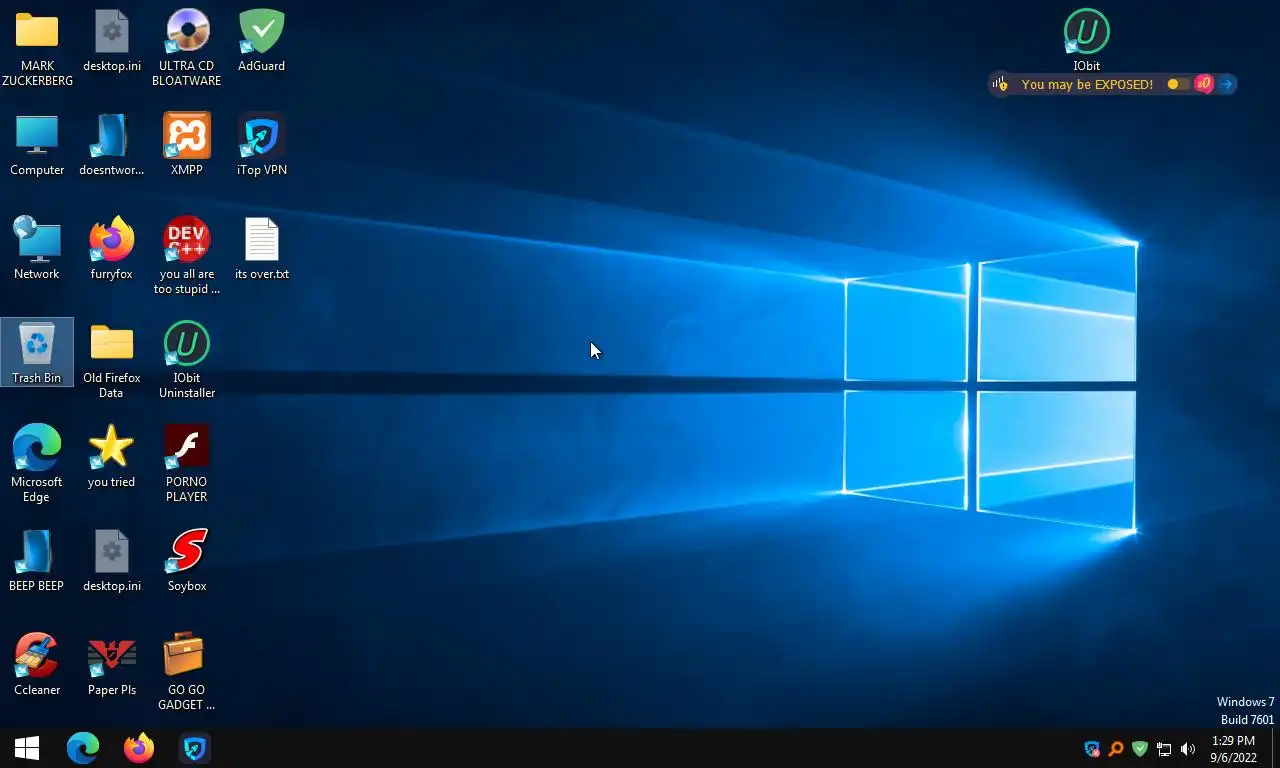
Task: Select the Ccleaner desktop shortcut
Action: [37, 665]
